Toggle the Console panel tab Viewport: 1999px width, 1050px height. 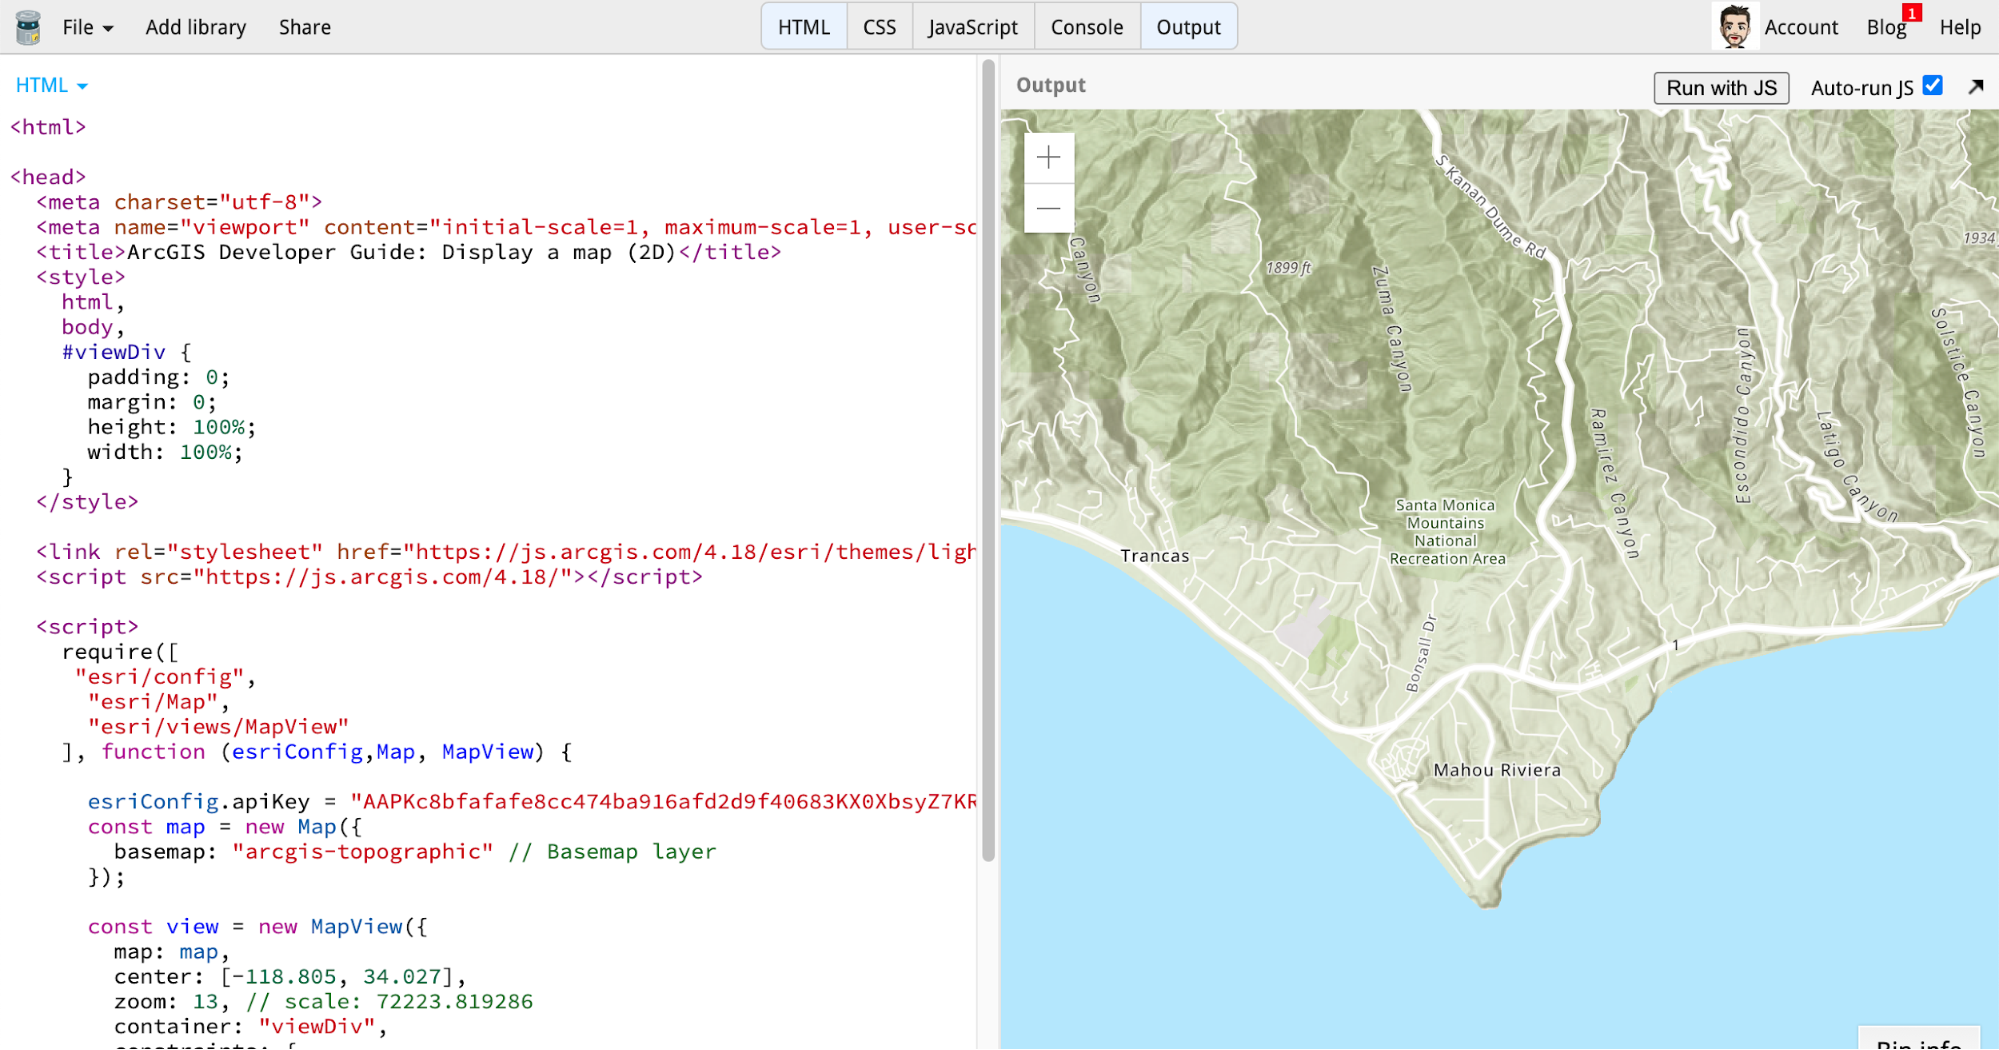click(x=1087, y=27)
